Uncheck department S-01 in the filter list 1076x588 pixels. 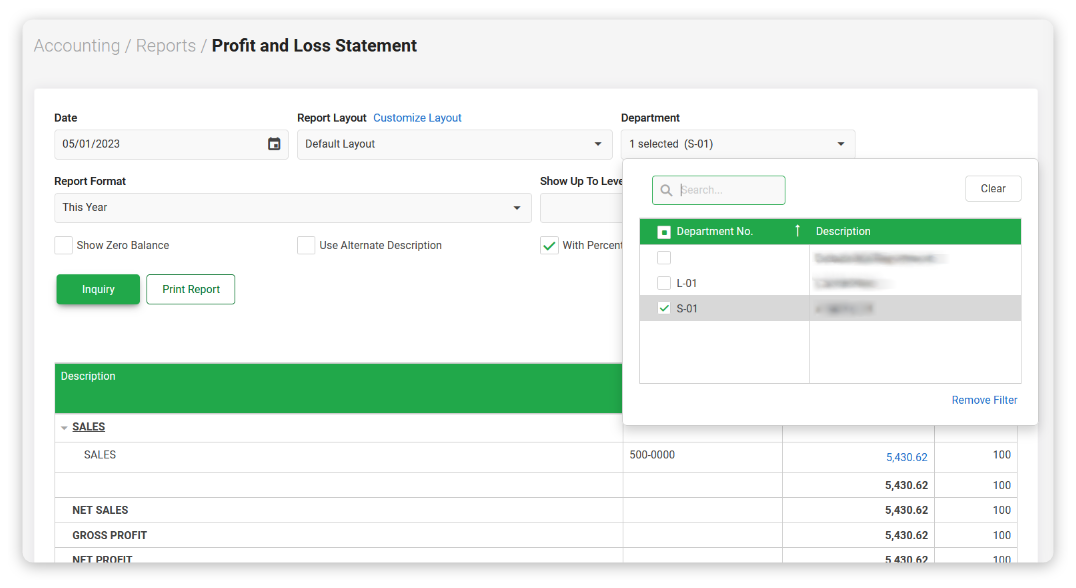click(663, 308)
